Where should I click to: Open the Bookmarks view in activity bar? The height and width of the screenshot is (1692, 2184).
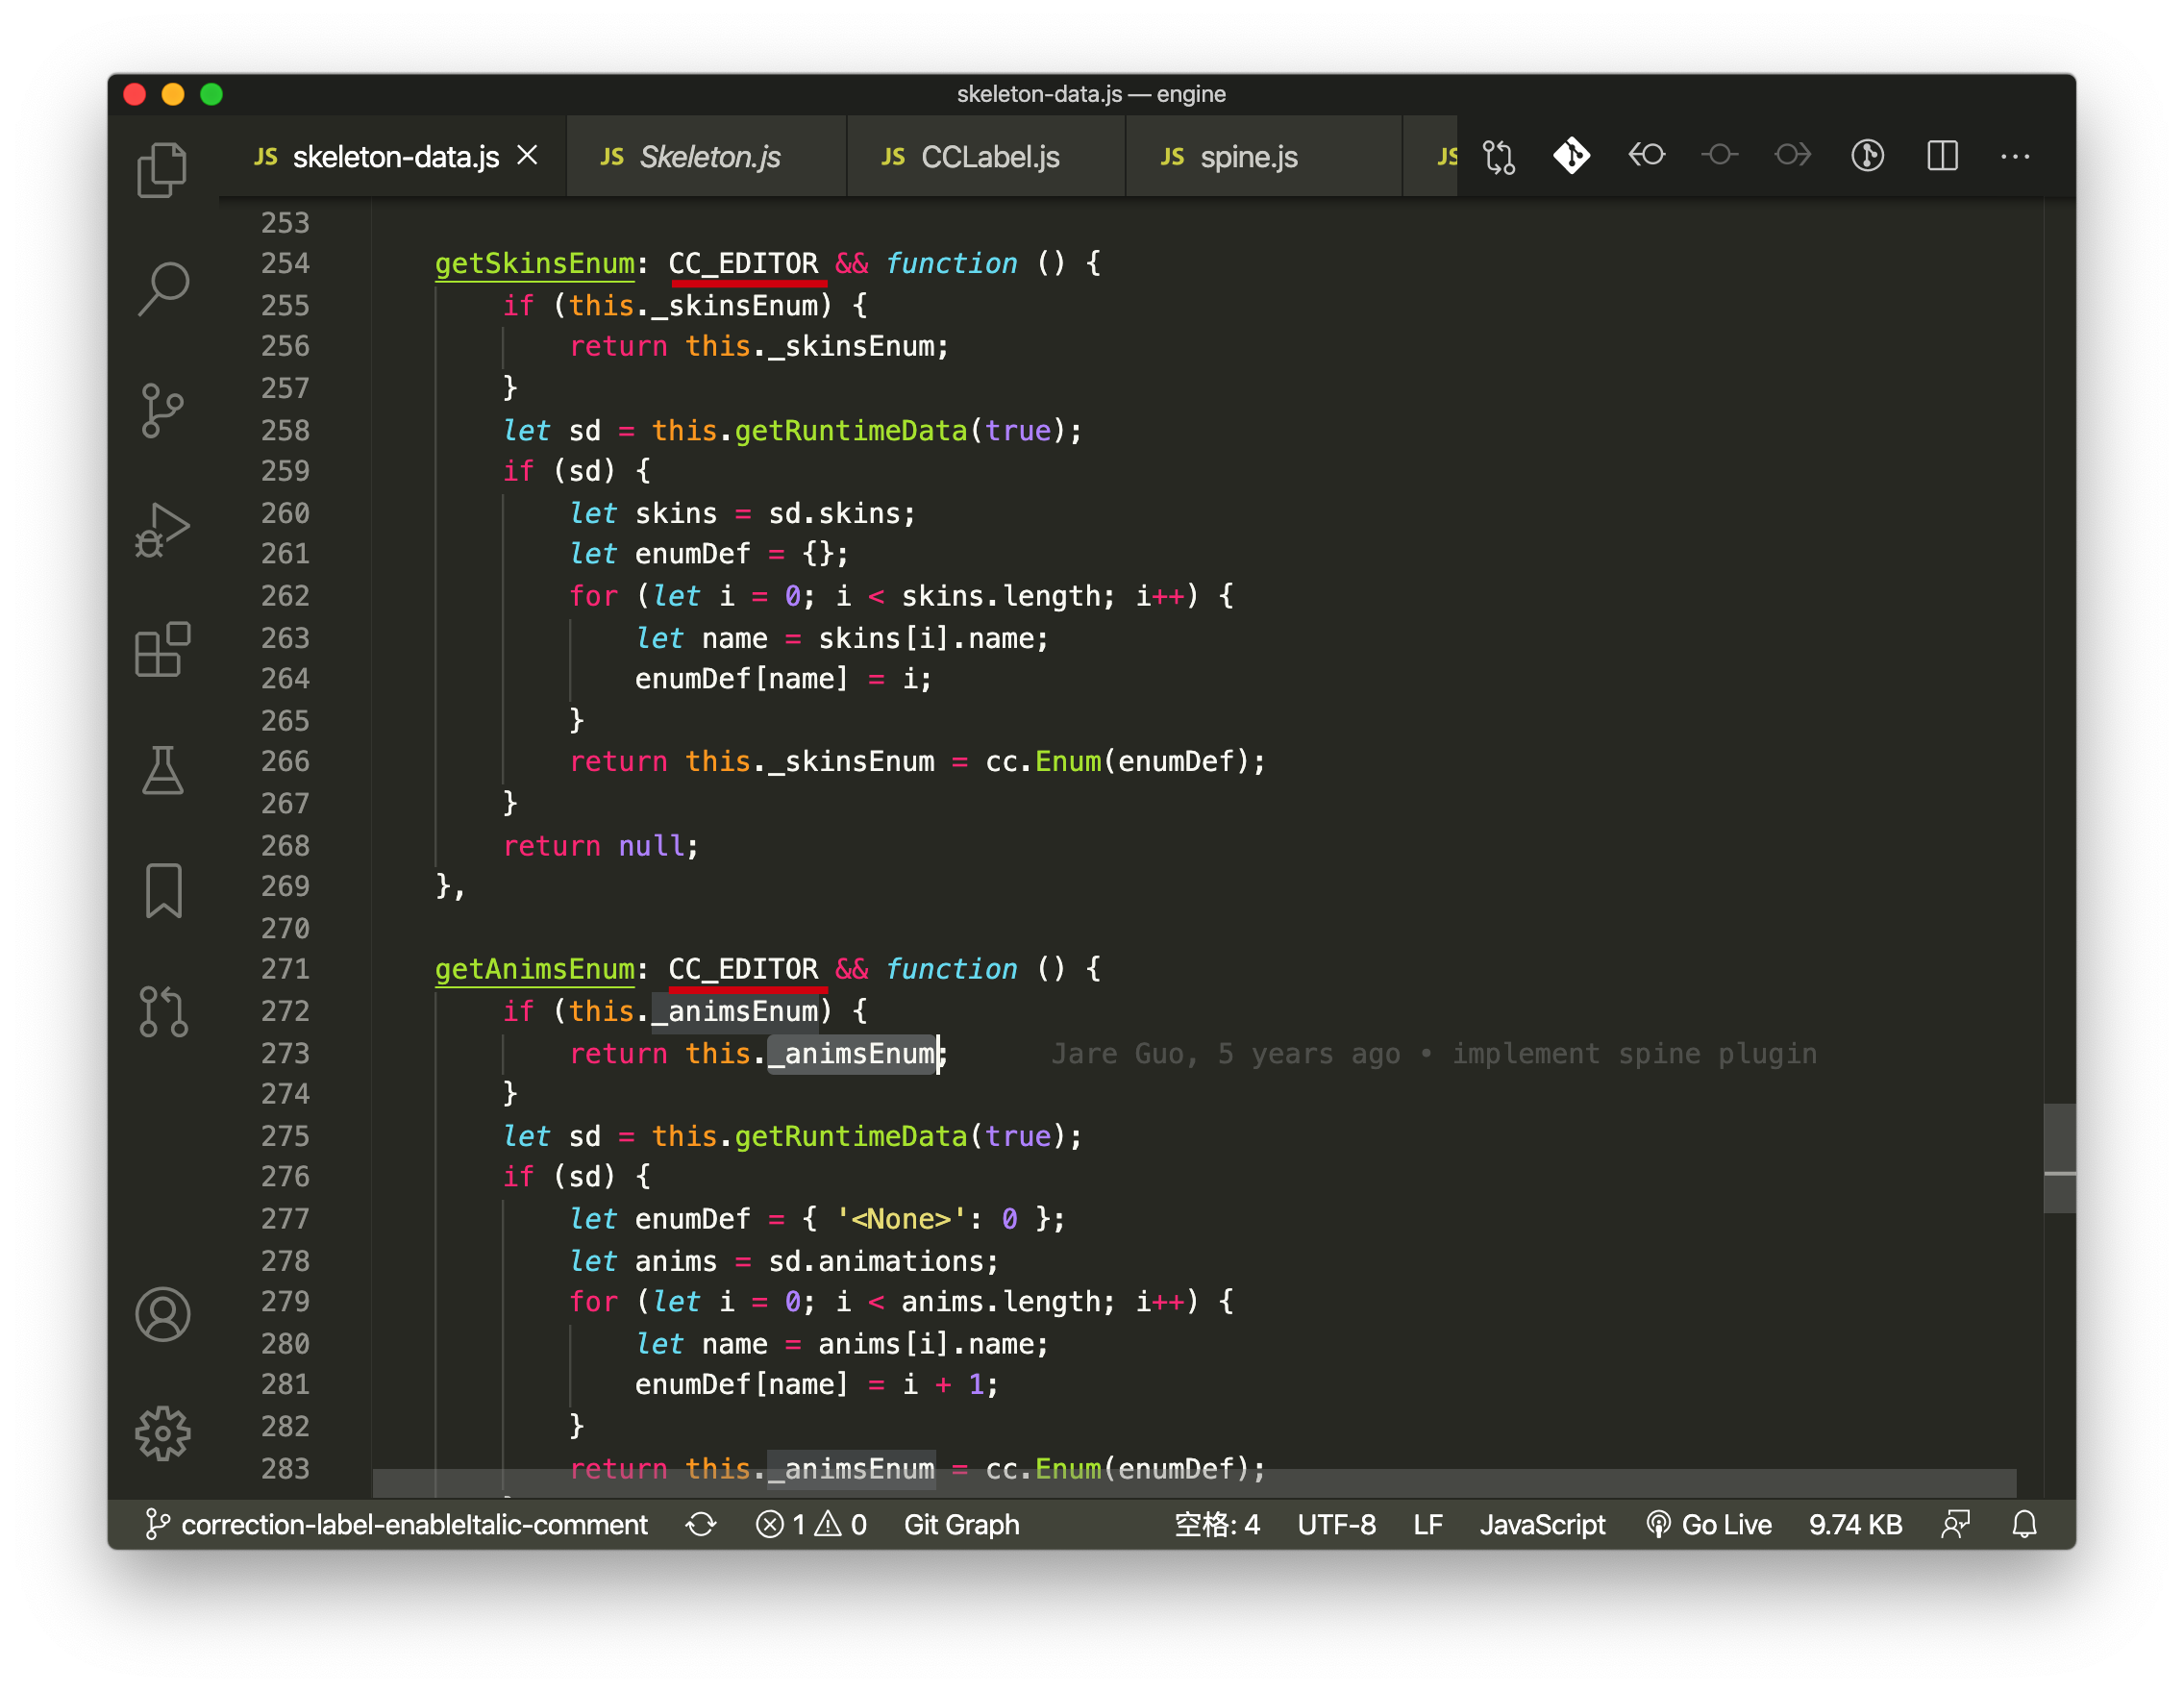tap(162, 891)
